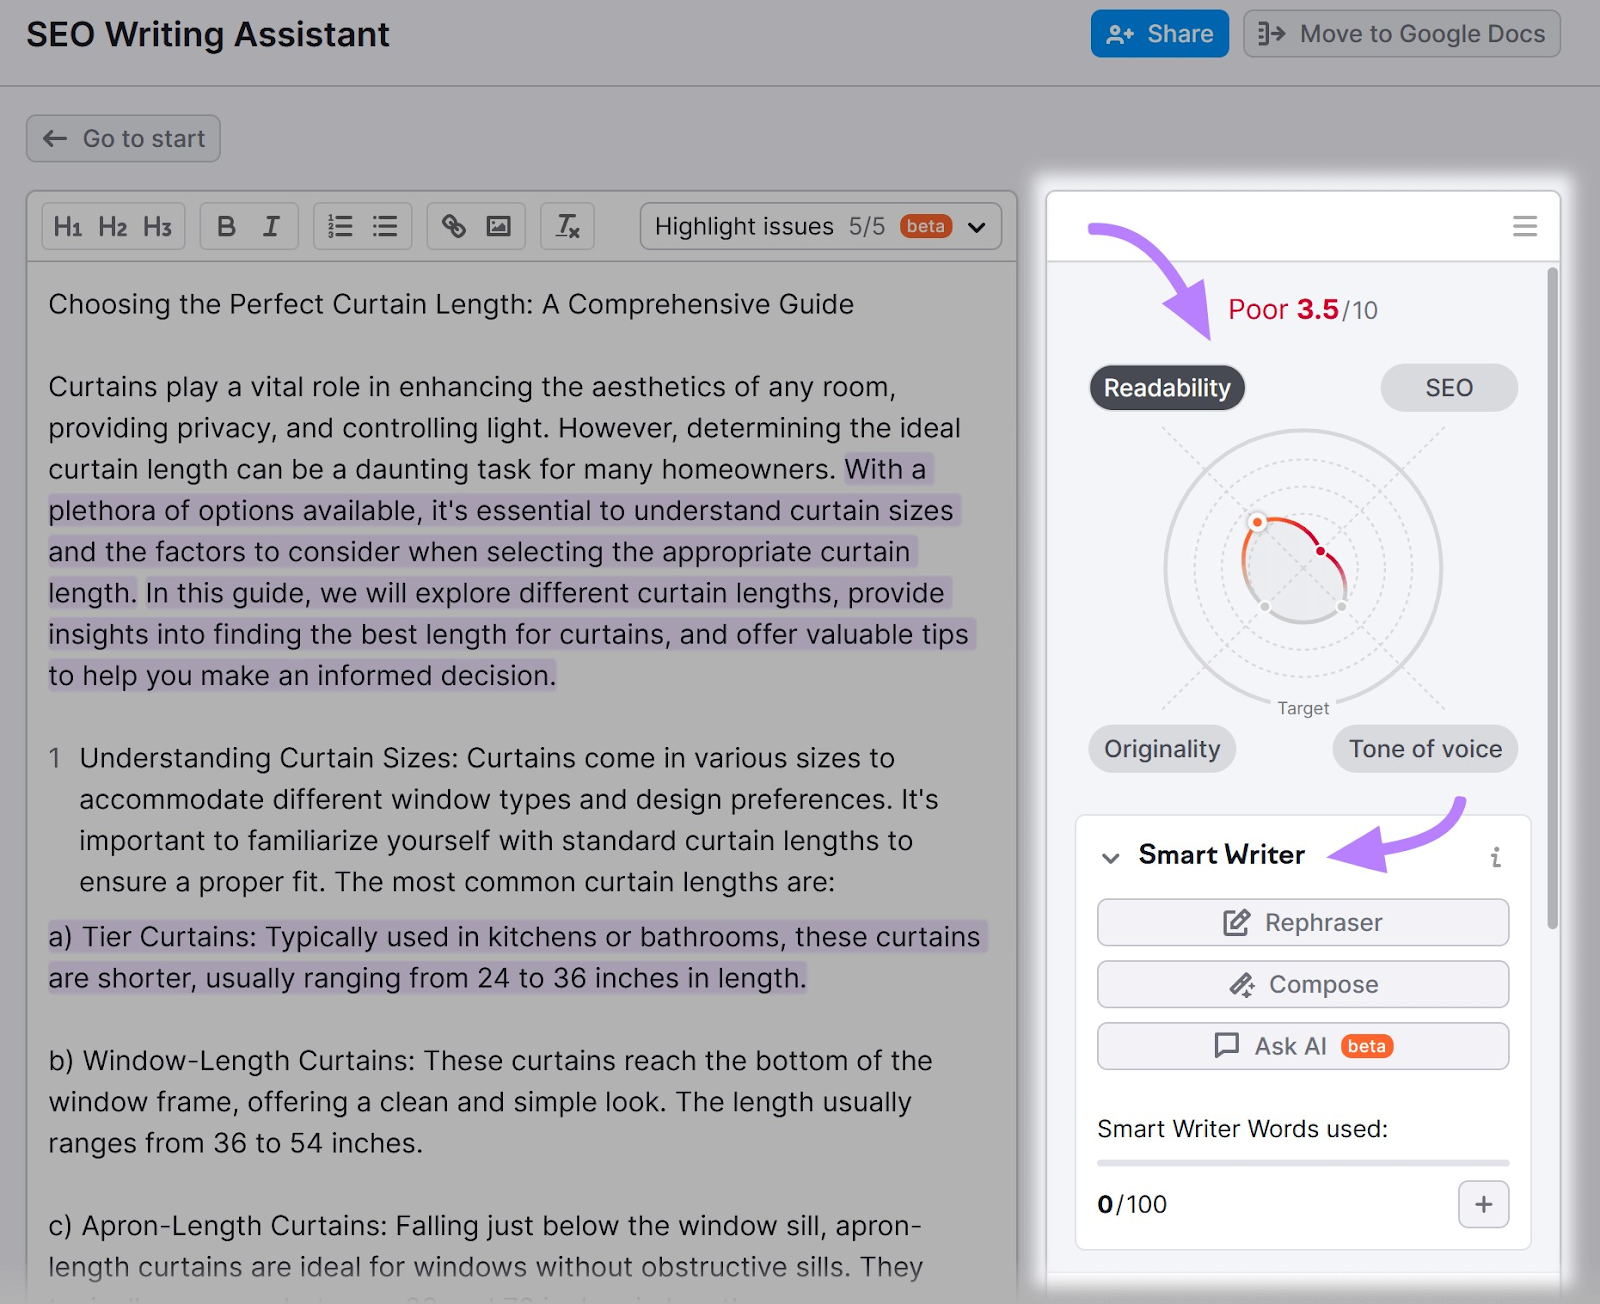Click the 'Understanding Curtain Sizes' list item
1600x1304 pixels.
pyautogui.click(x=509, y=820)
